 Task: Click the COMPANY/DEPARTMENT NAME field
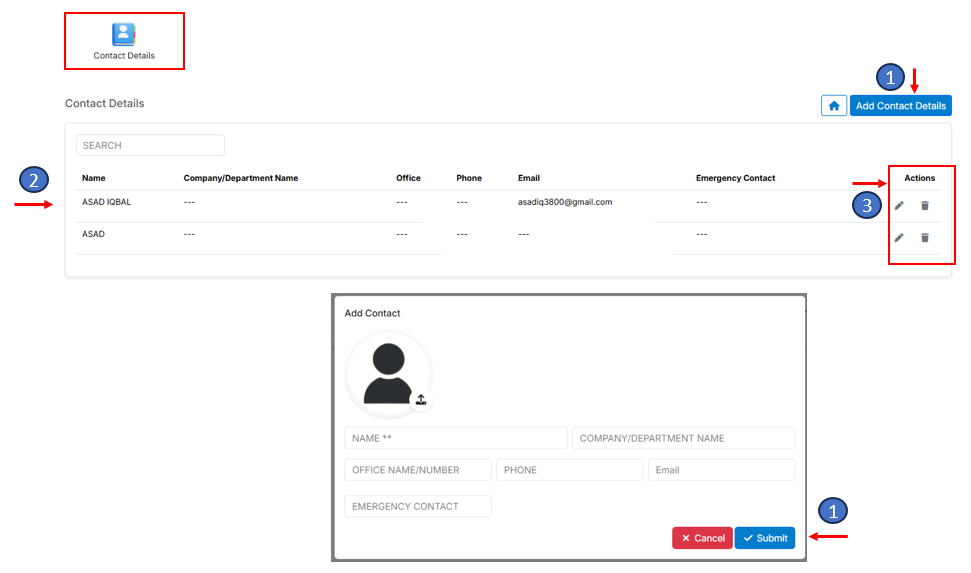(683, 438)
